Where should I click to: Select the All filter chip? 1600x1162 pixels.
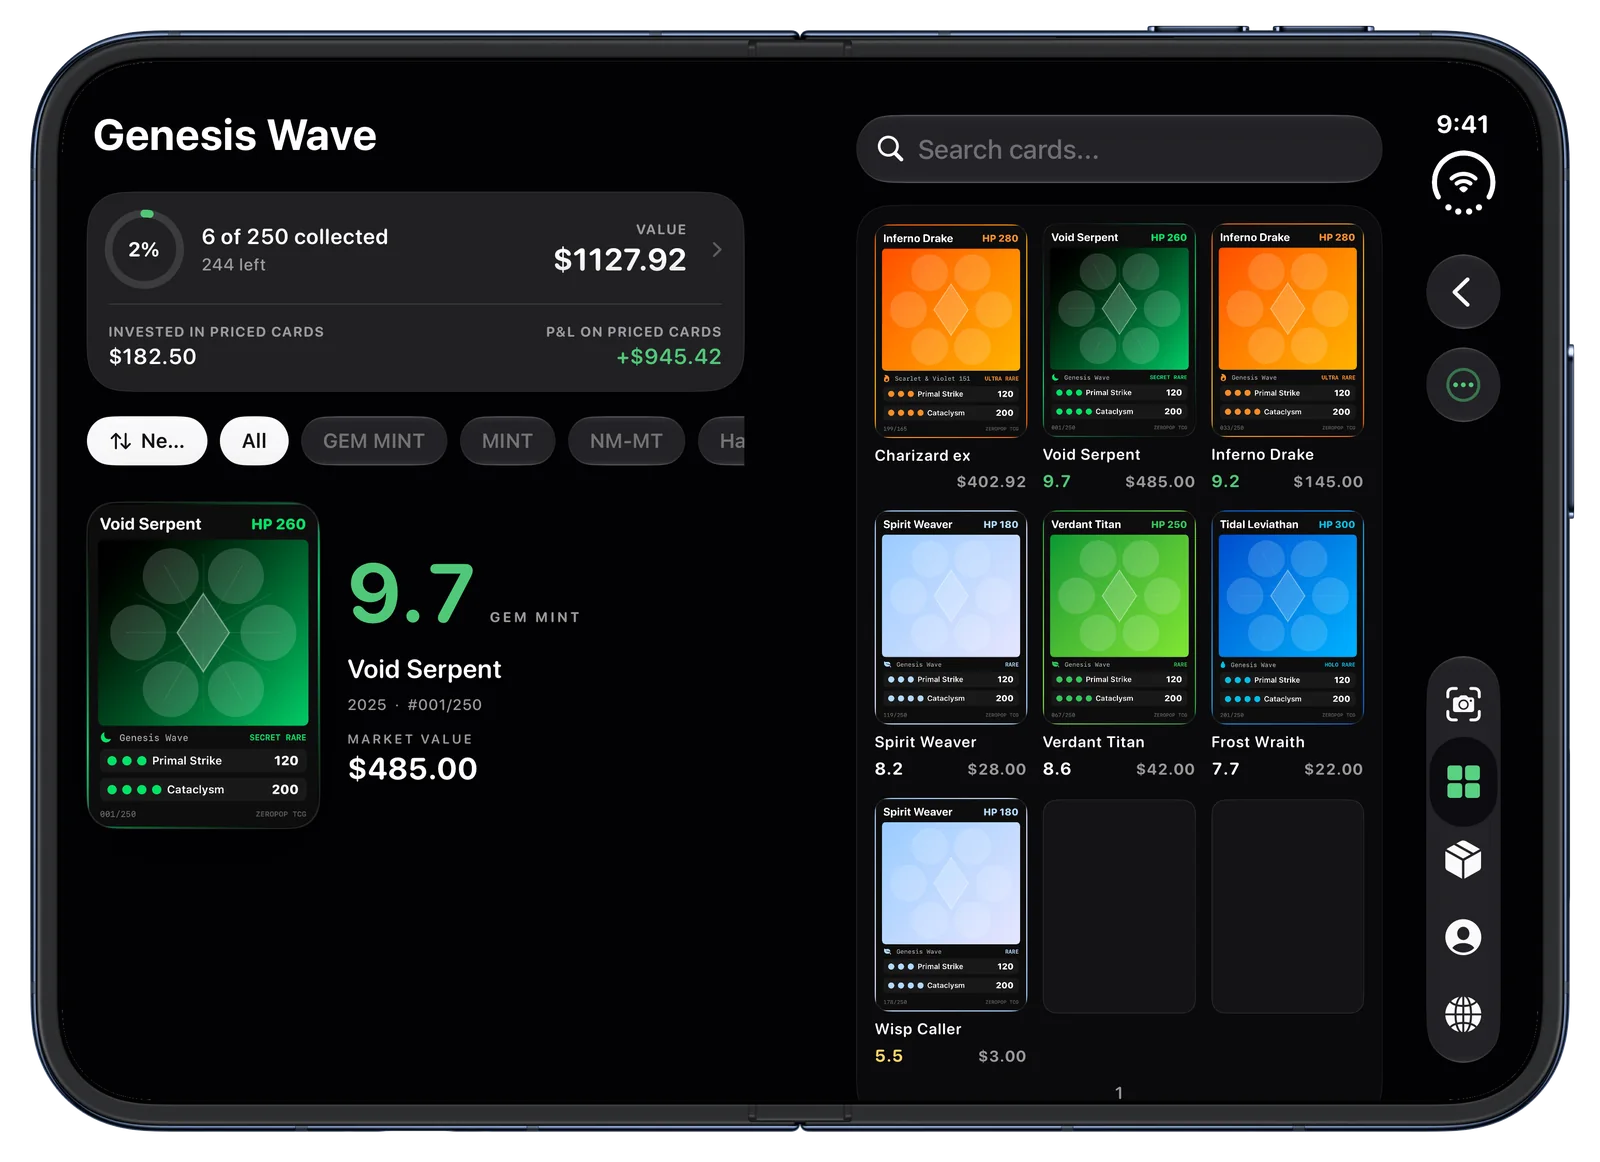(254, 441)
